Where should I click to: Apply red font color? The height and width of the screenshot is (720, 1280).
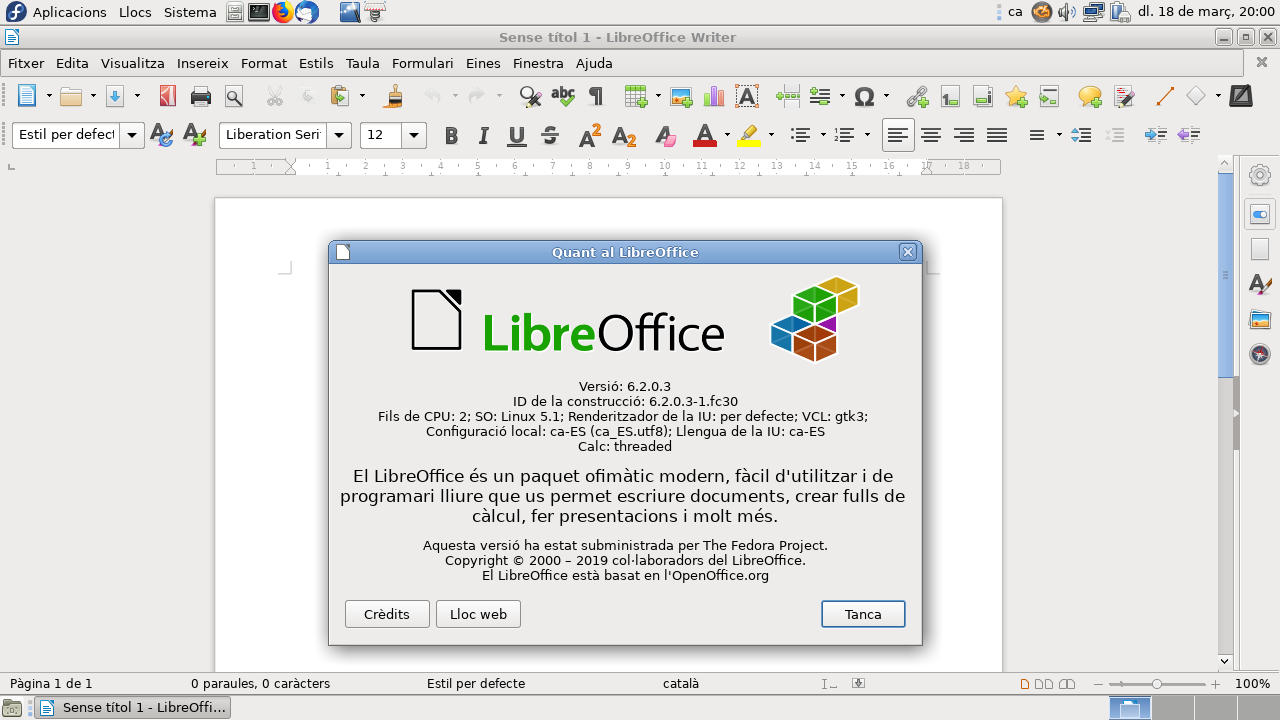(x=705, y=135)
